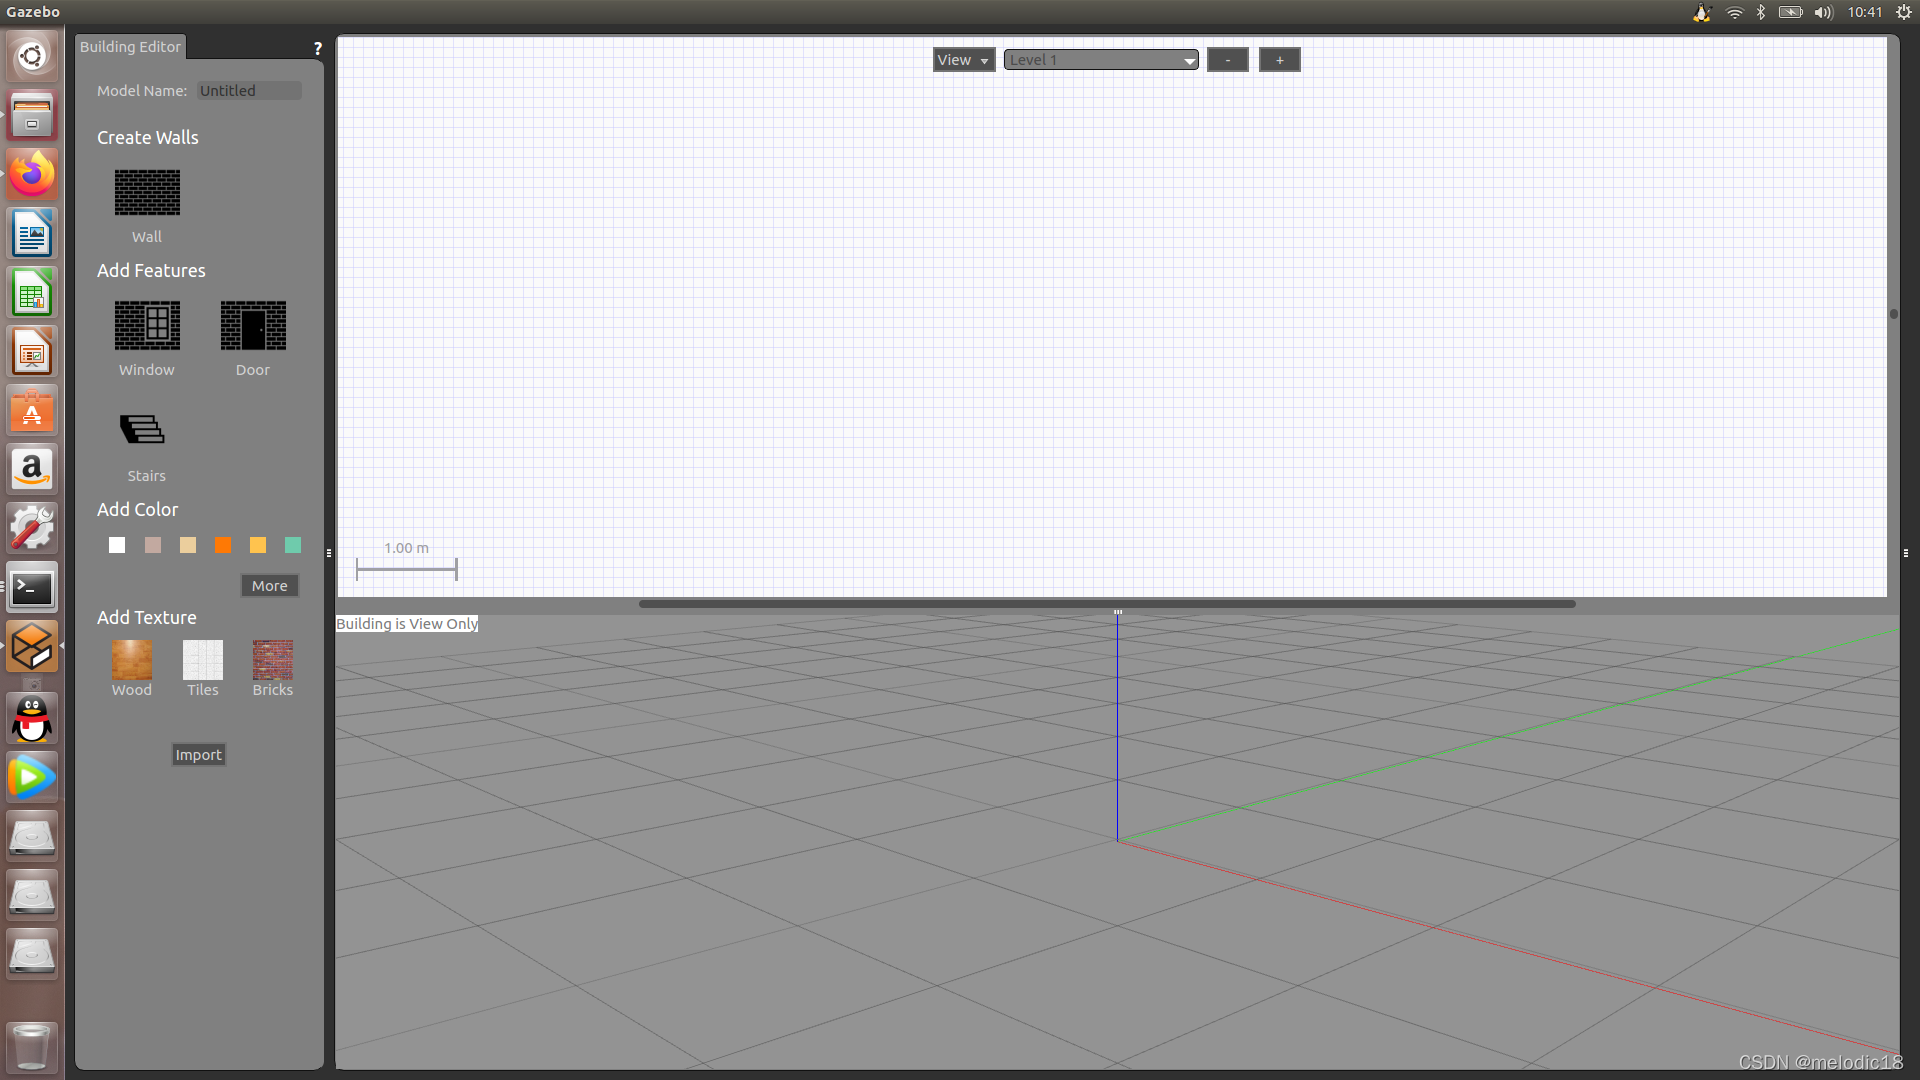
Task: Open the Gazebo Building Editor help
Action: tap(316, 47)
